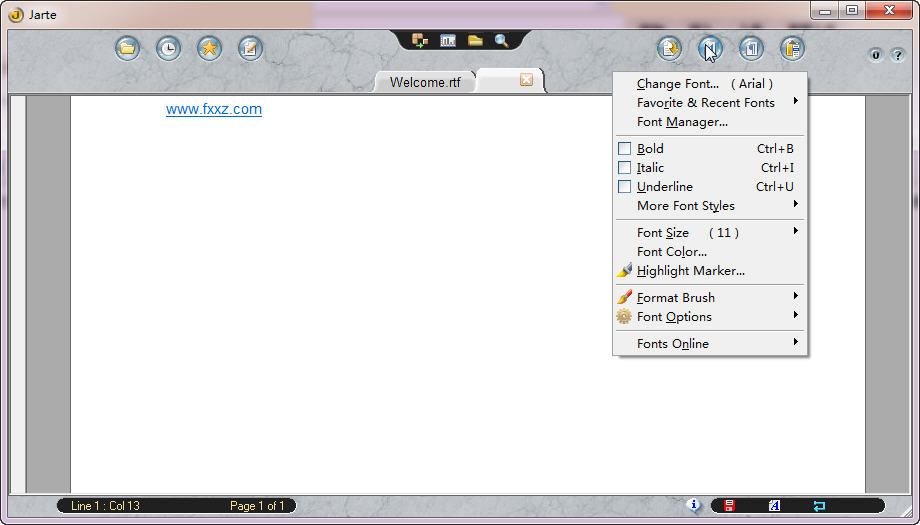
Task: Open the Edit menu notepad icon
Action: coord(251,48)
